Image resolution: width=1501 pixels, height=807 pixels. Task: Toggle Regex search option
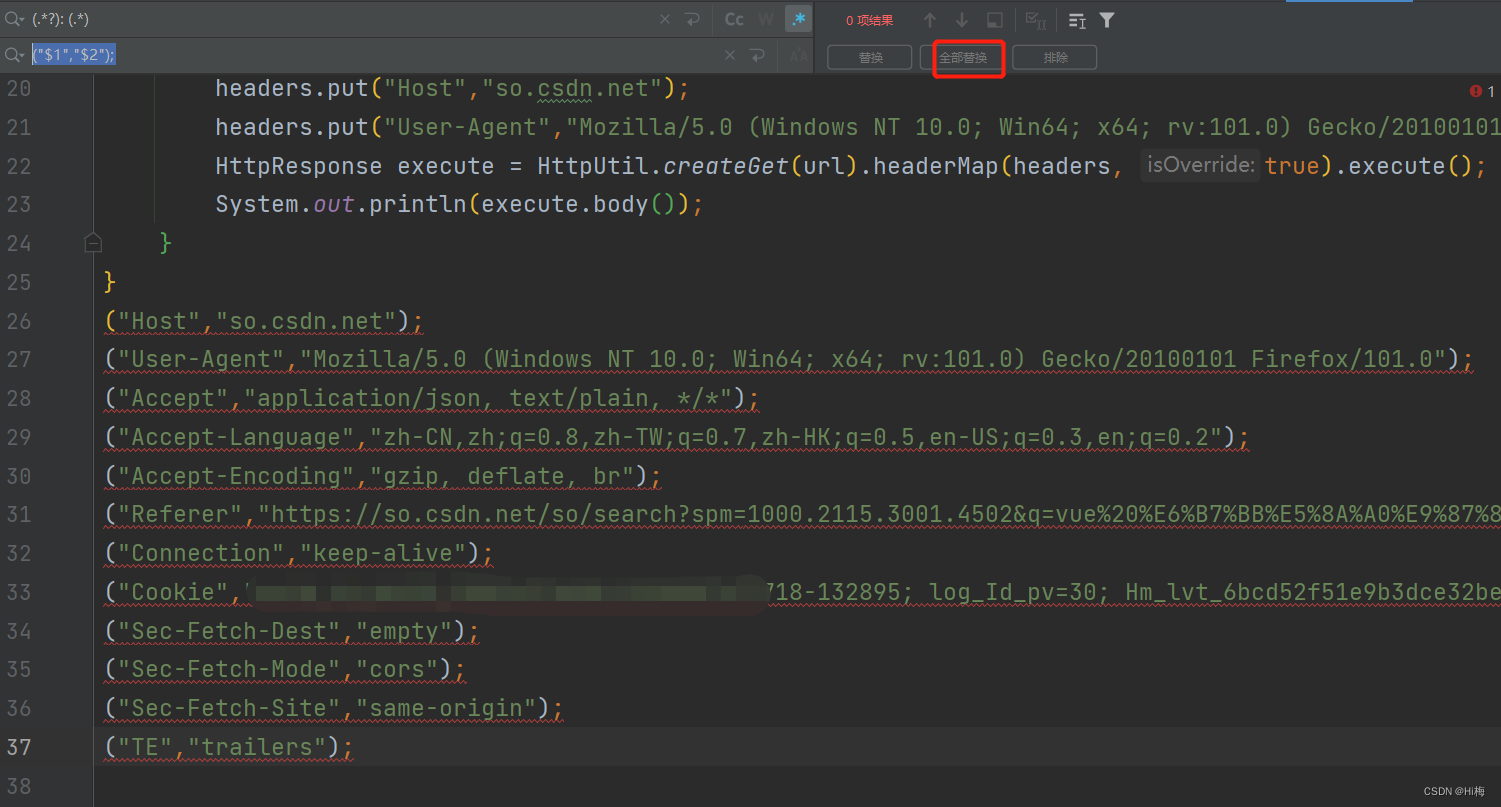798,19
